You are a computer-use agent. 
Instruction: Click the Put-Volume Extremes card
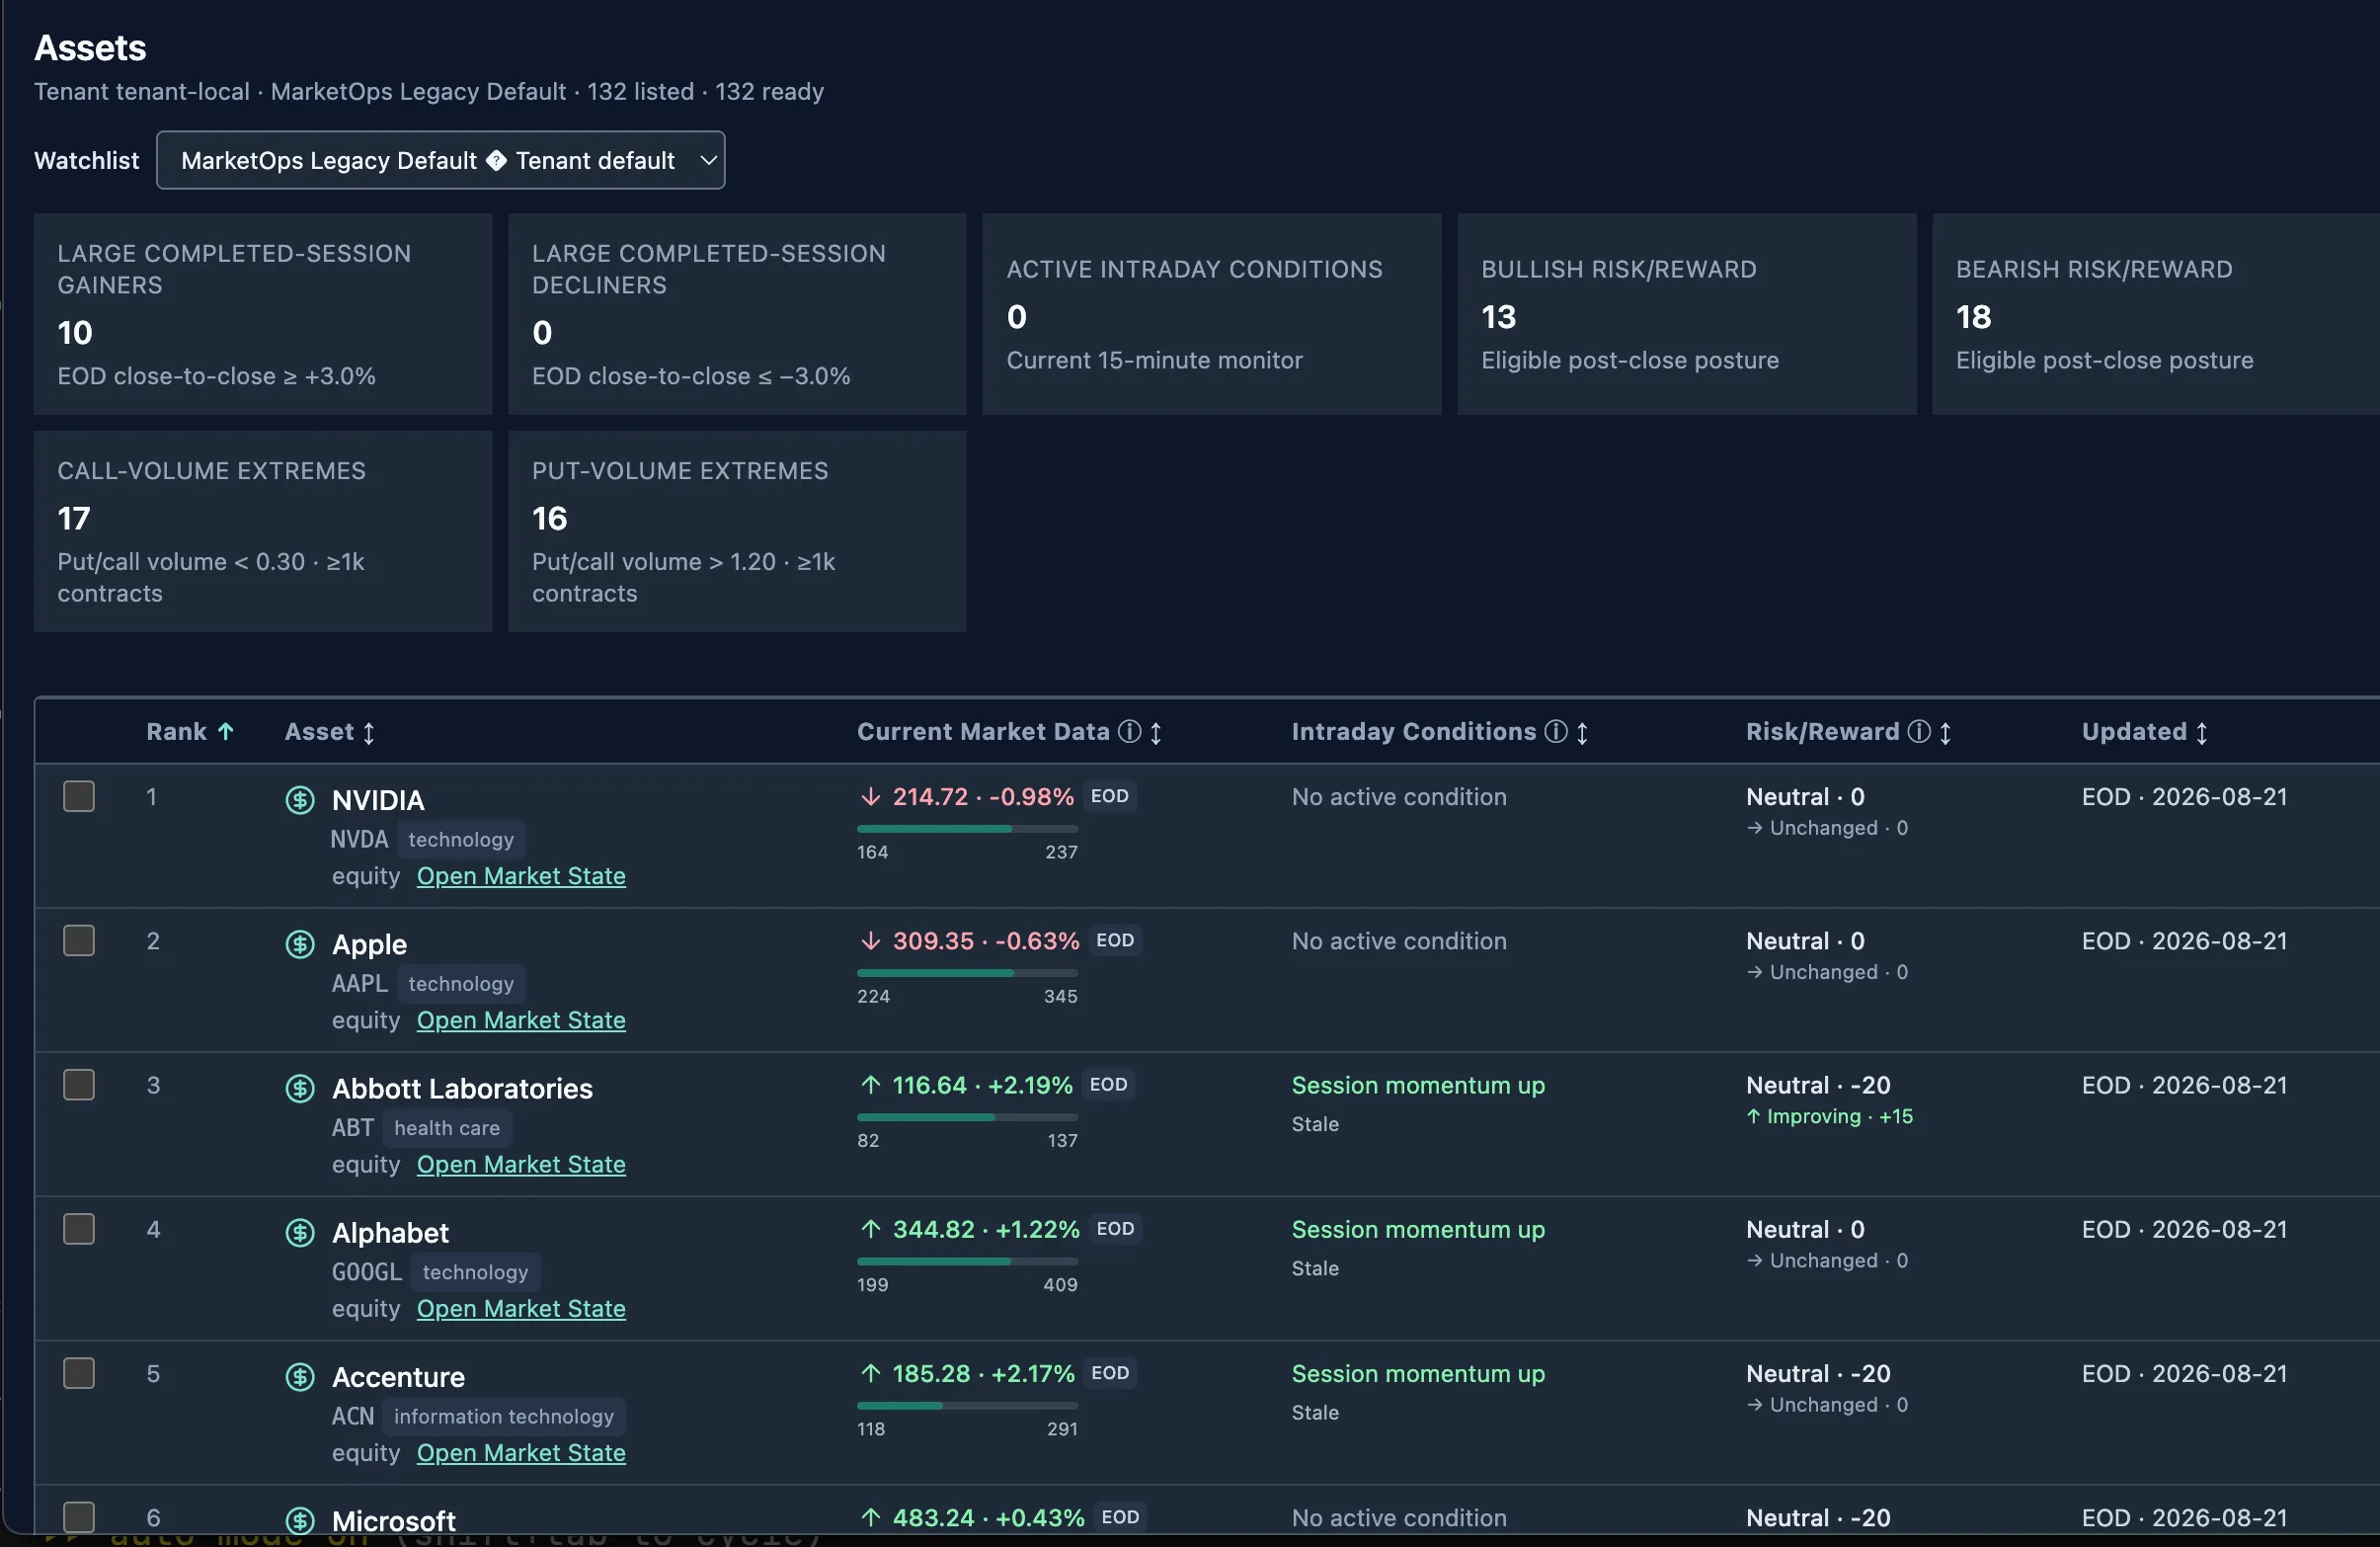(737, 531)
